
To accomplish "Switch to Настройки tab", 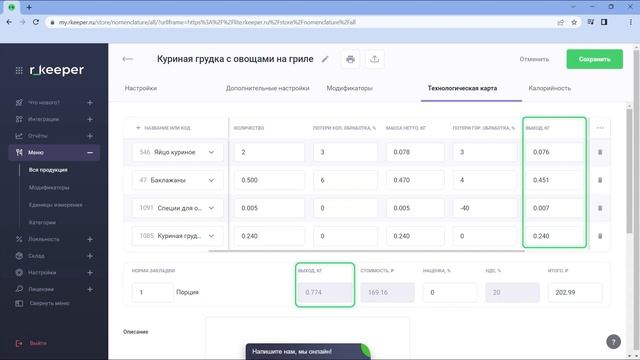I will coord(141,88).
